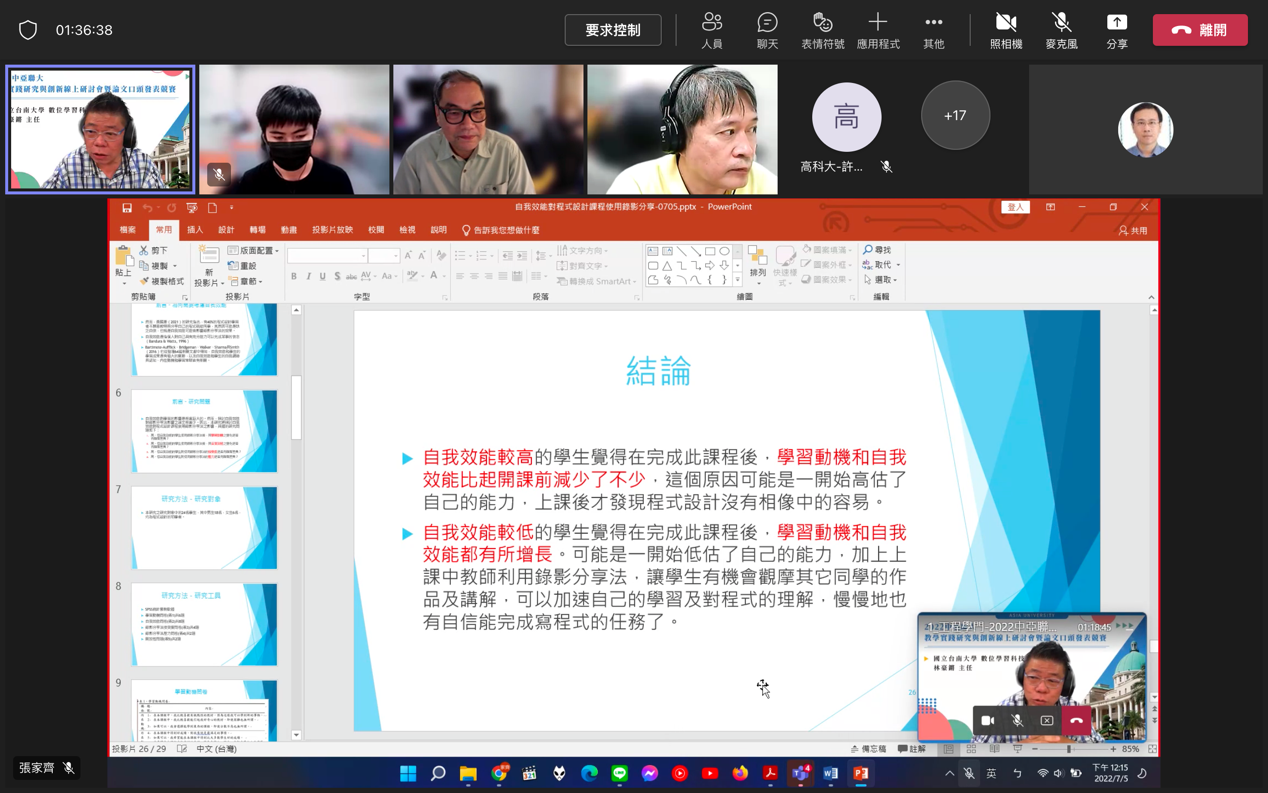The width and height of the screenshot is (1268, 793).
Task: Toggle Italic formatting
Action: click(x=308, y=276)
